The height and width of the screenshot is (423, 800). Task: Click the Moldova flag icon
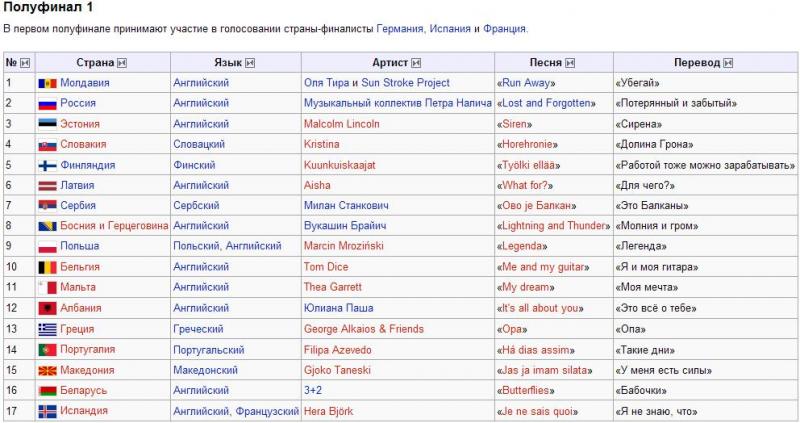(x=47, y=83)
